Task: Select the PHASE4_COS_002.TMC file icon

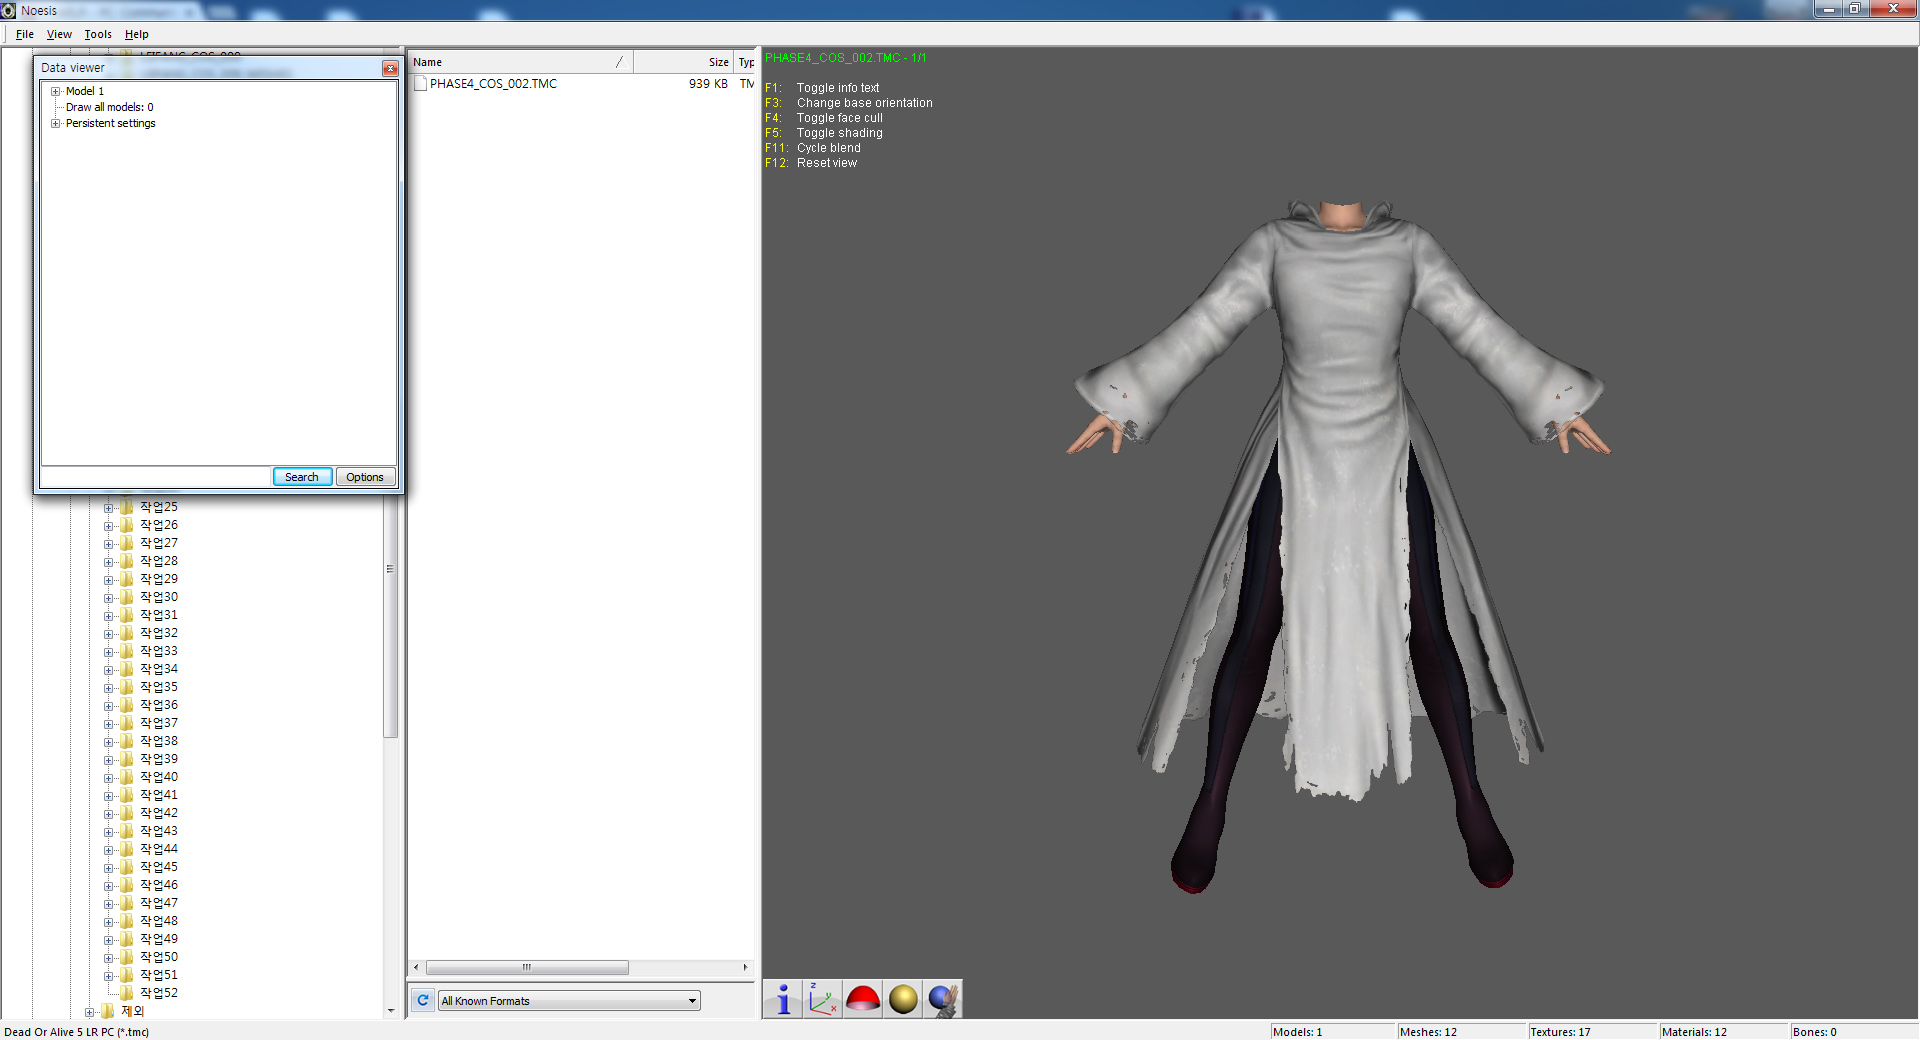Action: tap(421, 84)
